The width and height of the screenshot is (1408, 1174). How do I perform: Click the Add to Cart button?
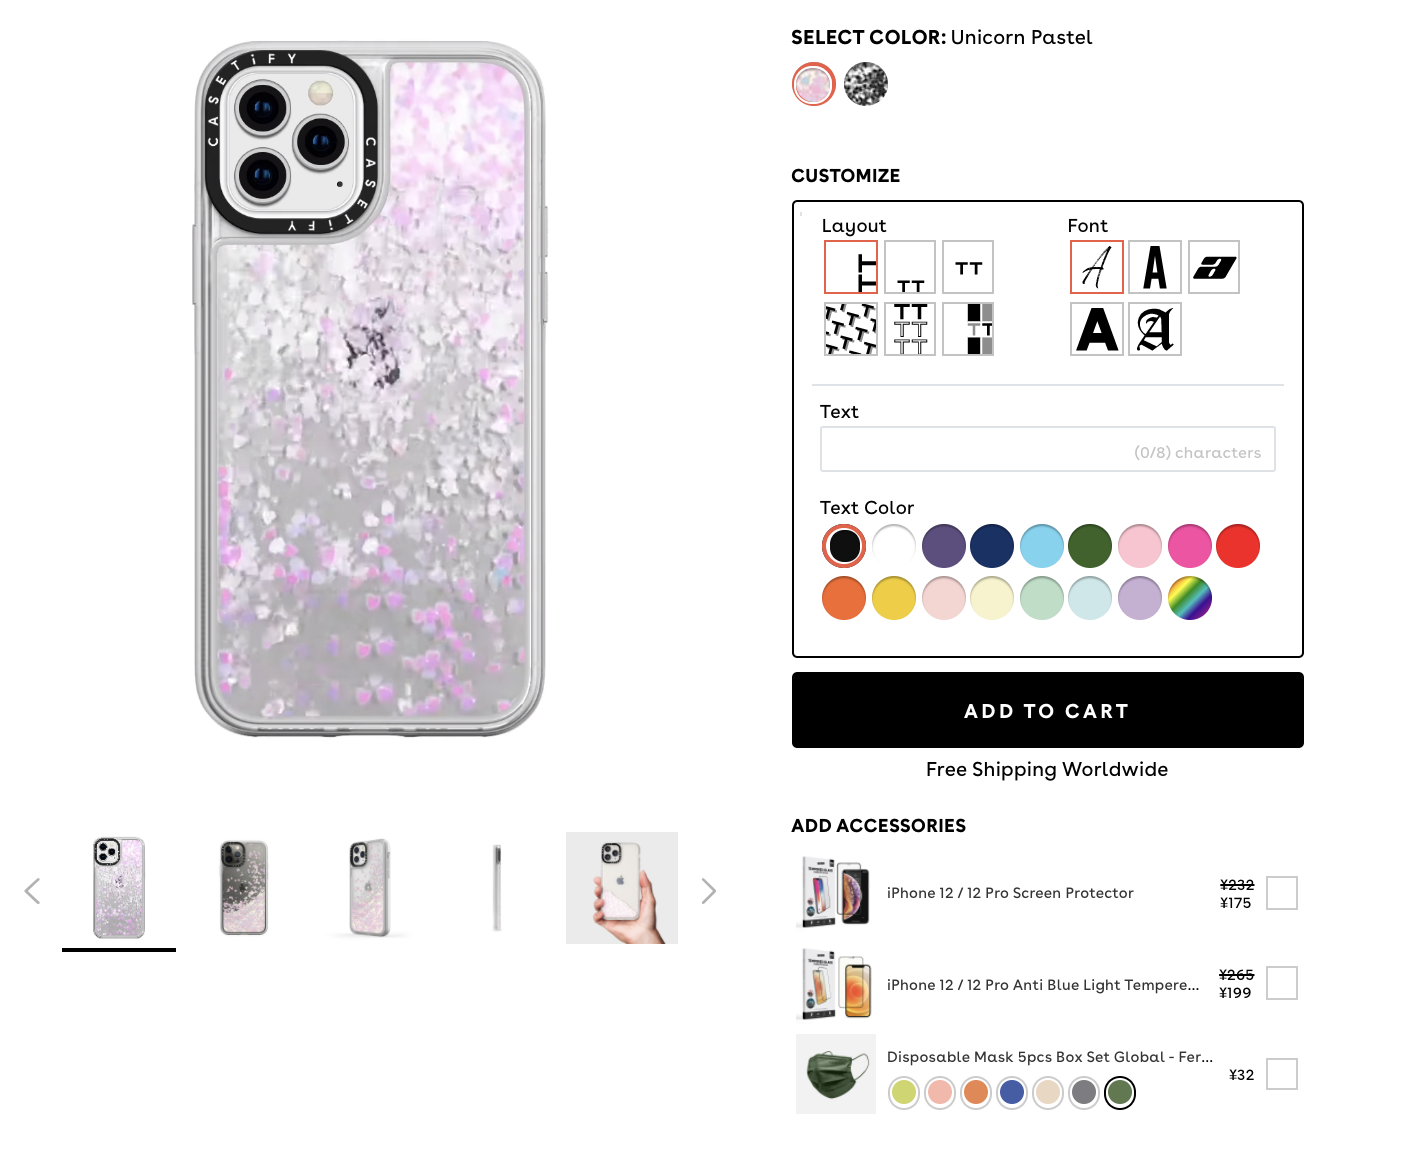point(1047,710)
